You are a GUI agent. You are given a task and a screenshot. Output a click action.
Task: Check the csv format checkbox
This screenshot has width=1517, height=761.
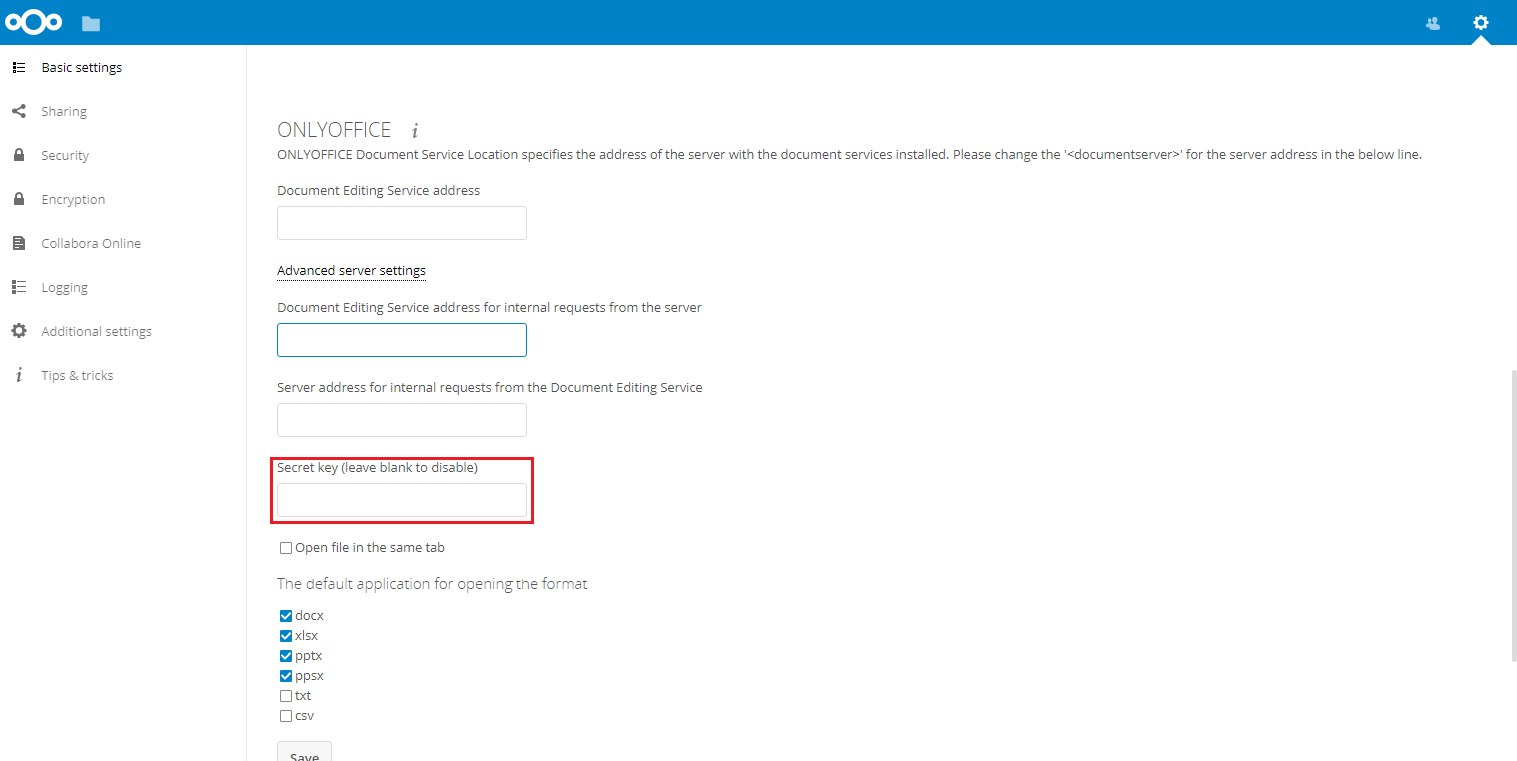[286, 716]
